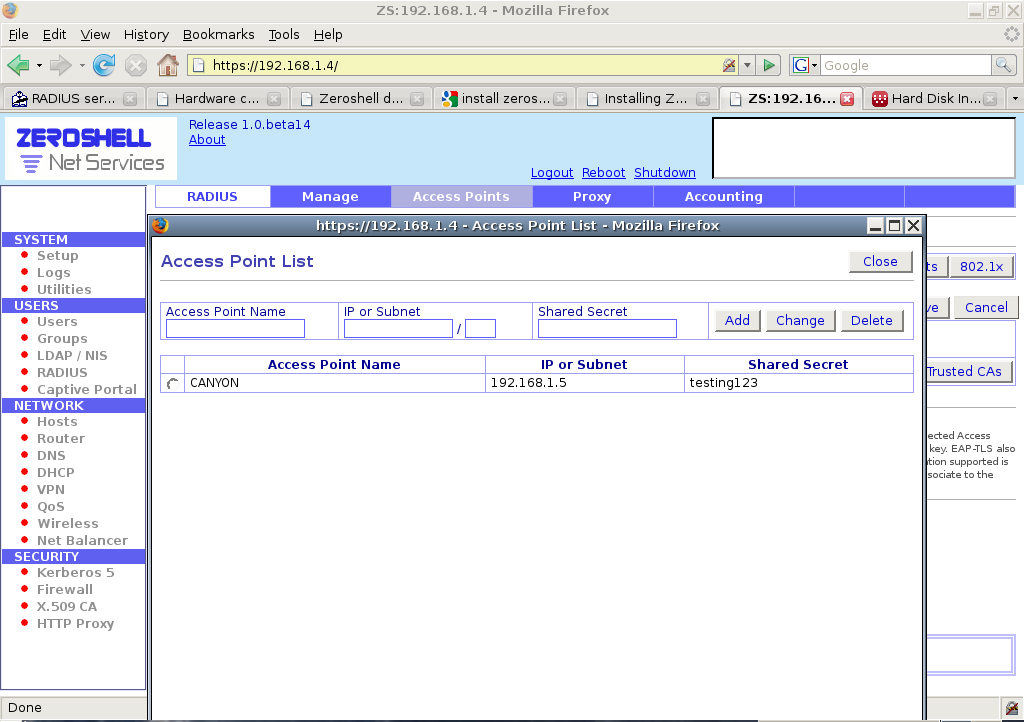Close the install zeros... tab

point(560,99)
